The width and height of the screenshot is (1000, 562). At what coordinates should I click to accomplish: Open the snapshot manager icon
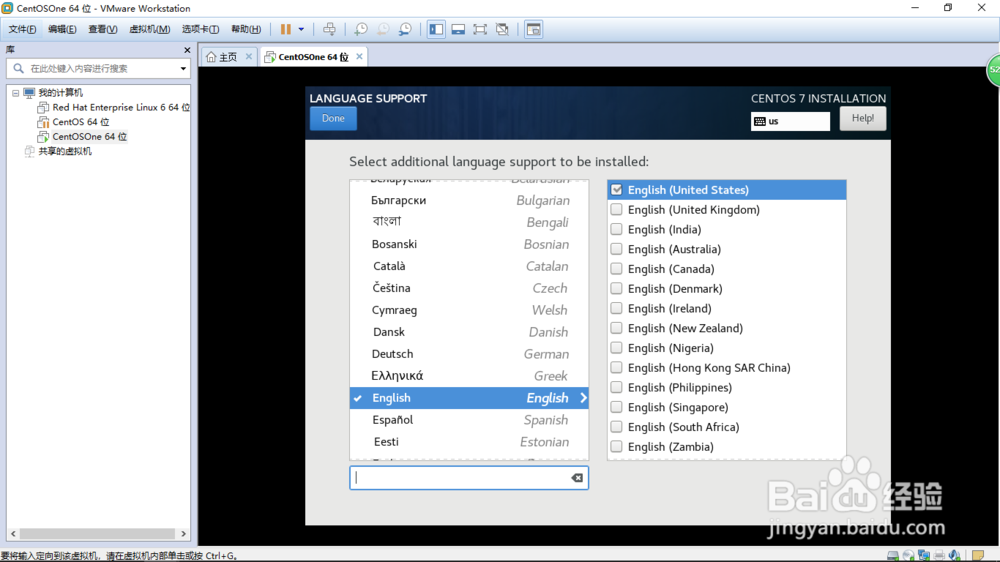tap(405, 29)
